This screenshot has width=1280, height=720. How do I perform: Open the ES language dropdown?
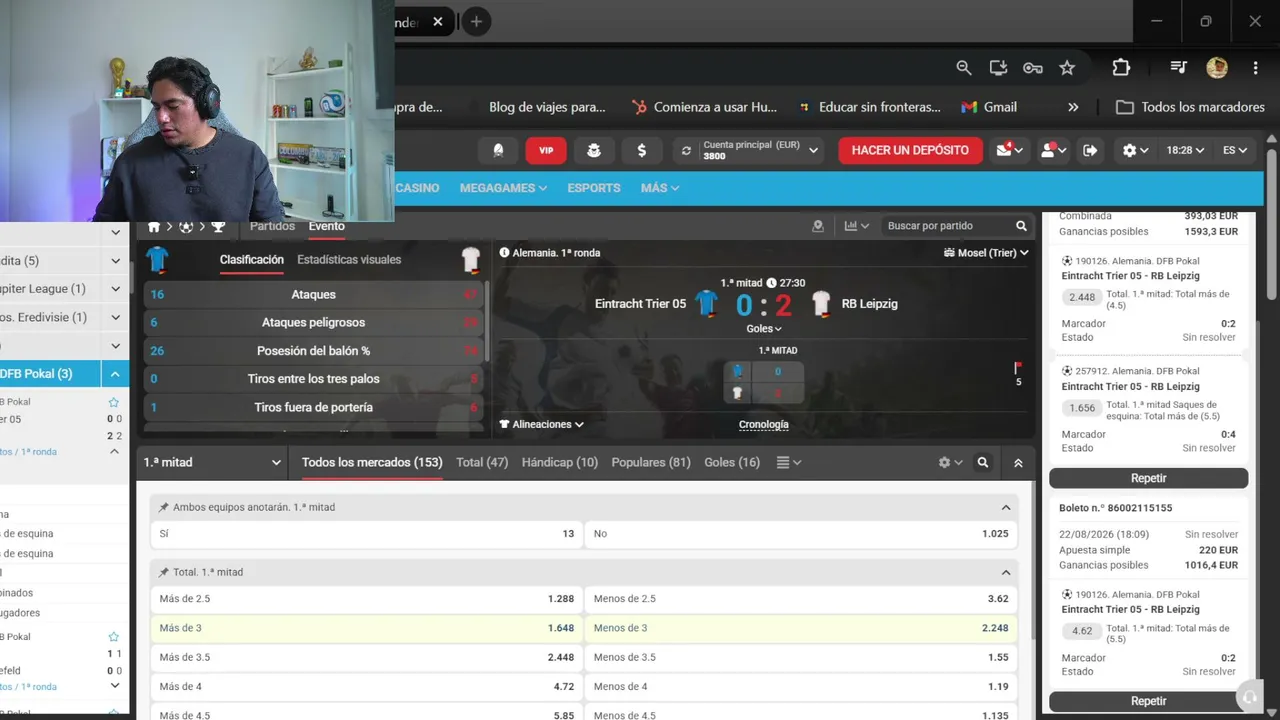(1235, 150)
